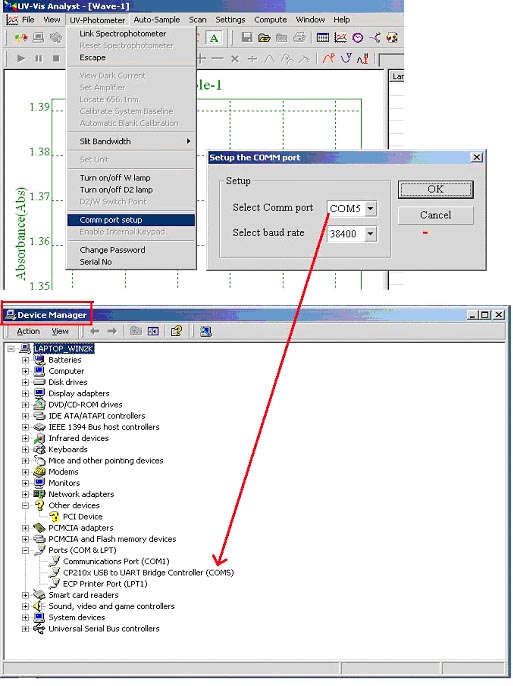Click the data table grid toolbar icon
This screenshot has height=686, width=513.
click(x=323, y=38)
